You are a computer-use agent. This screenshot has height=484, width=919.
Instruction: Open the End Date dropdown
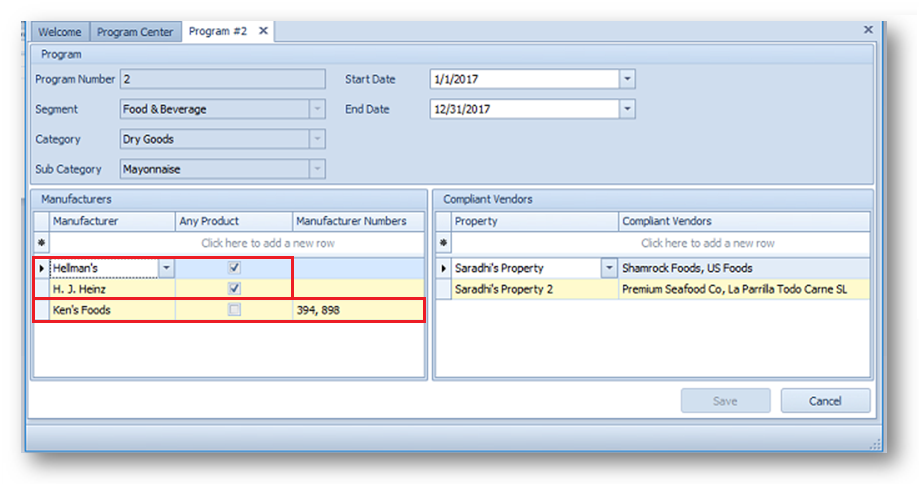click(x=626, y=109)
